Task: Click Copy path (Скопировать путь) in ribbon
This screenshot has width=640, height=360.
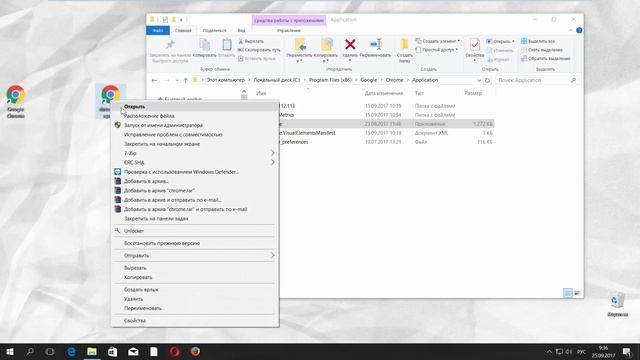Action: (x=259, y=50)
